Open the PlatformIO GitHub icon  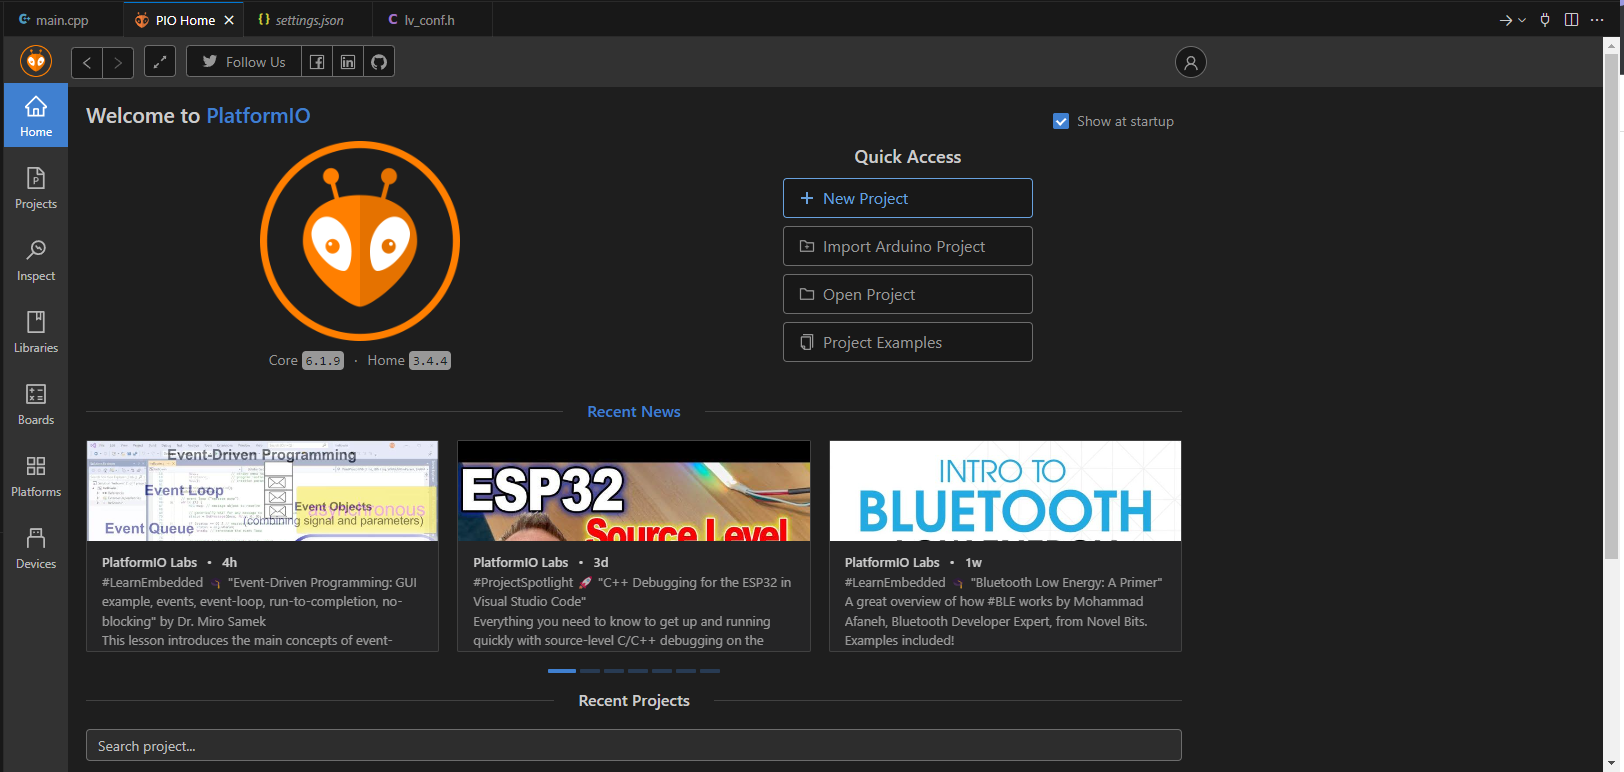pos(379,62)
